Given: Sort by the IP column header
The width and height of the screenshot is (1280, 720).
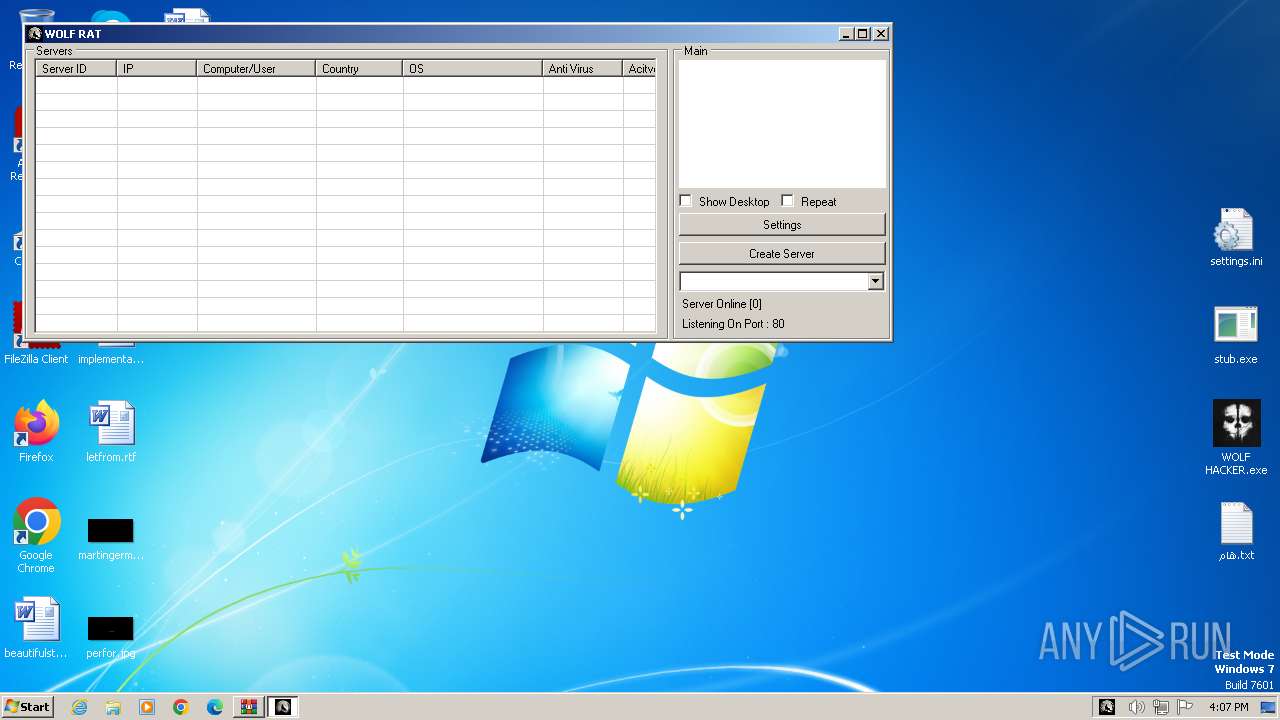Looking at the screenshot, I should (x=157, y=69).
